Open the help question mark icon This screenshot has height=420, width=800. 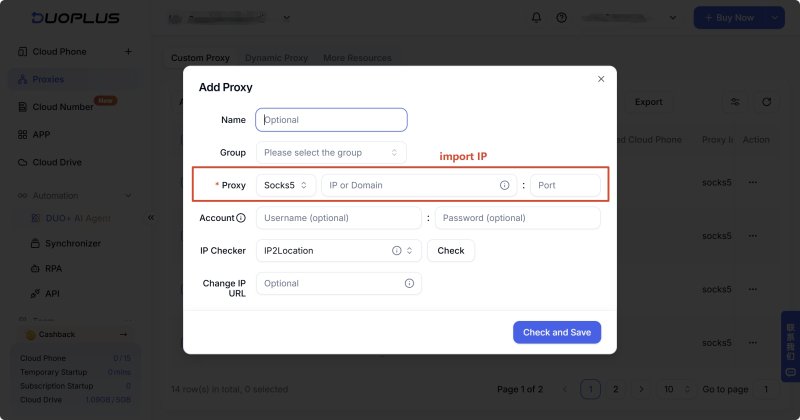pyautogui.click(x=562, y=18)
